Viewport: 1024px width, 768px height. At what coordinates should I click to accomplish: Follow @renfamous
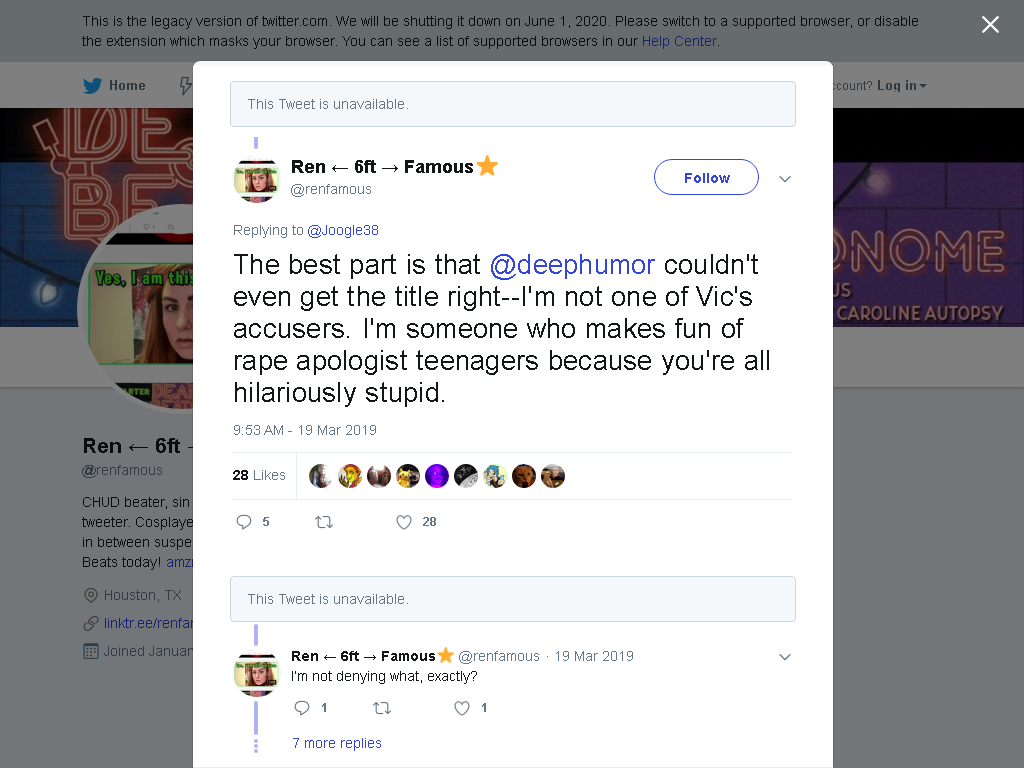706,177
